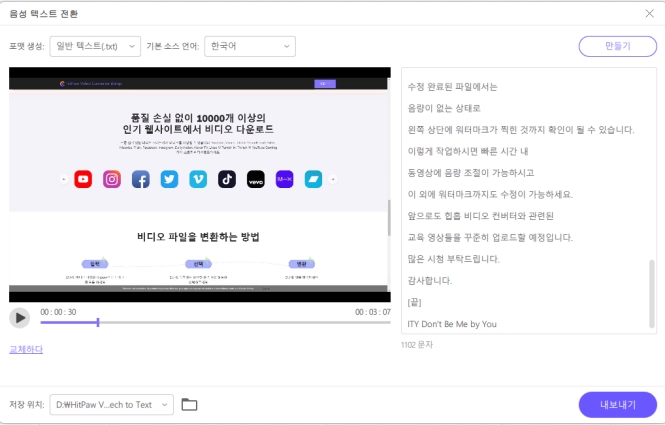The width and height of the screenshot is (665, 425).
Task: Click the Facebook icon in the preview
Action: click(x=141, y=179)
